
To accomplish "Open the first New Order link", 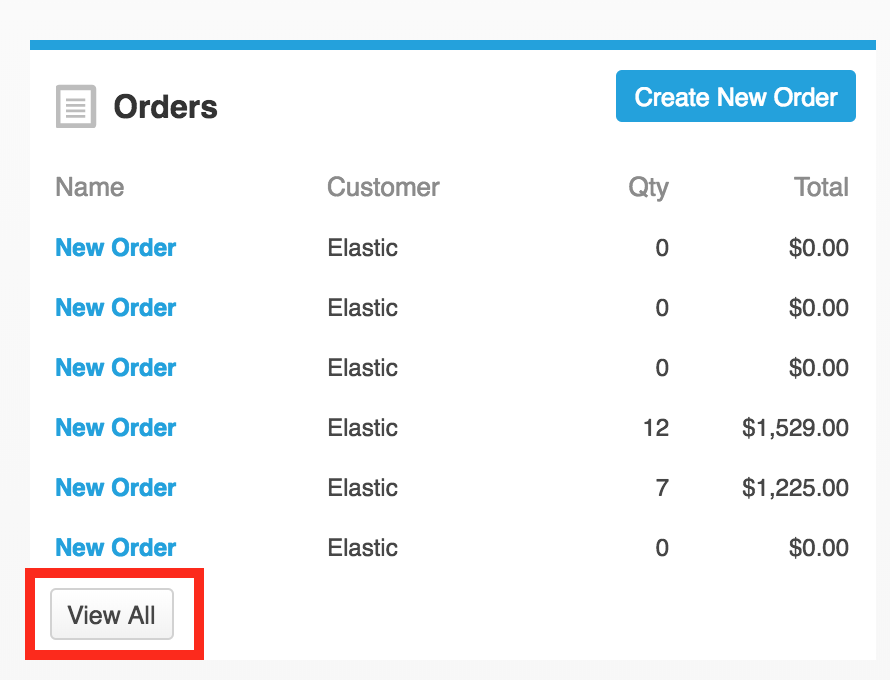I will 116,248.
